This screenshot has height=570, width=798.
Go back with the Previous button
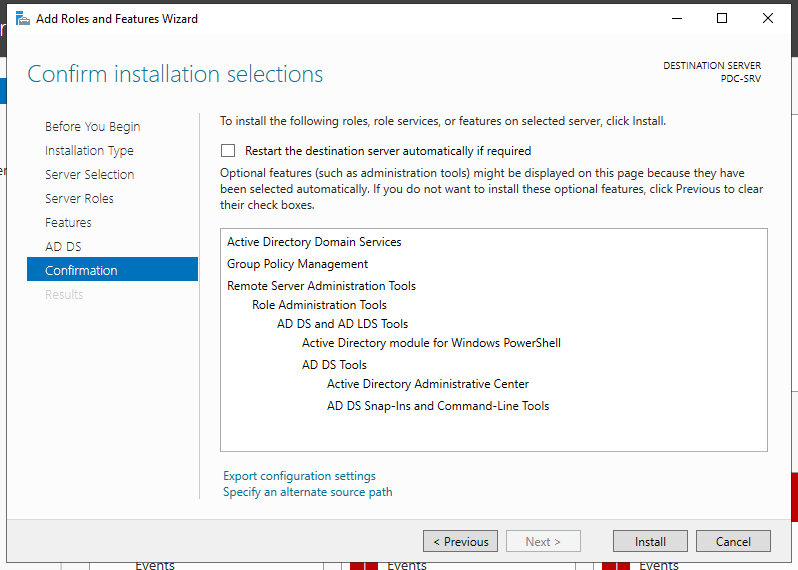(x=461, y=542)
